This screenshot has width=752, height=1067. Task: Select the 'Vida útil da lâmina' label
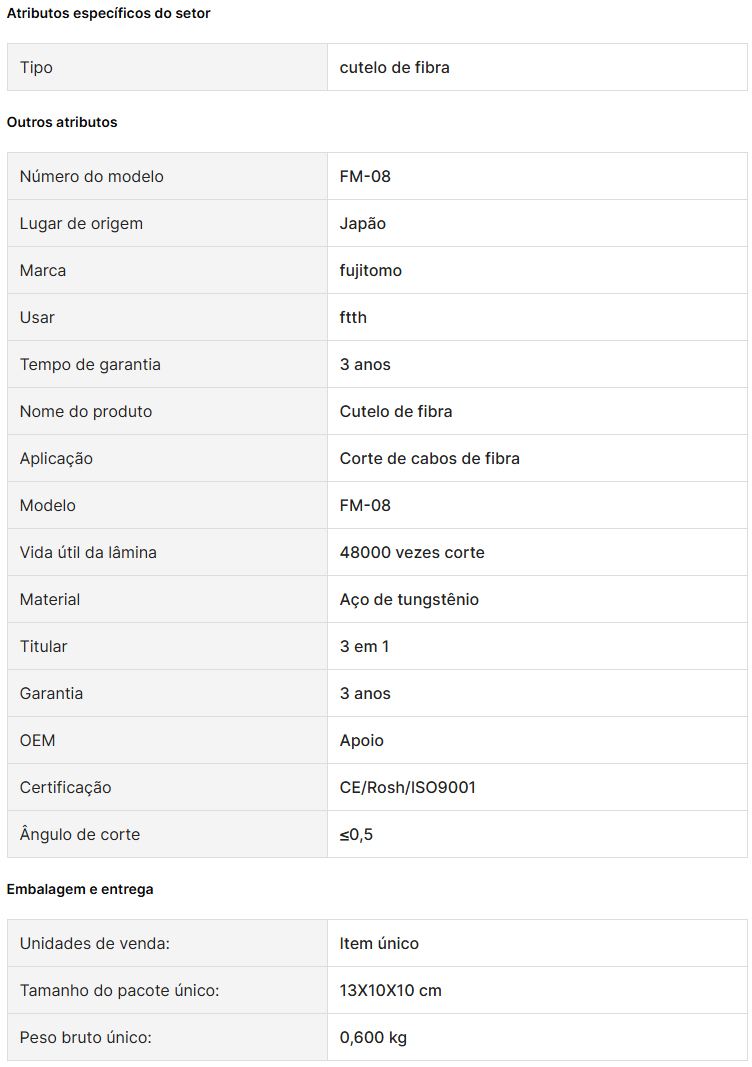click(88, 552)
